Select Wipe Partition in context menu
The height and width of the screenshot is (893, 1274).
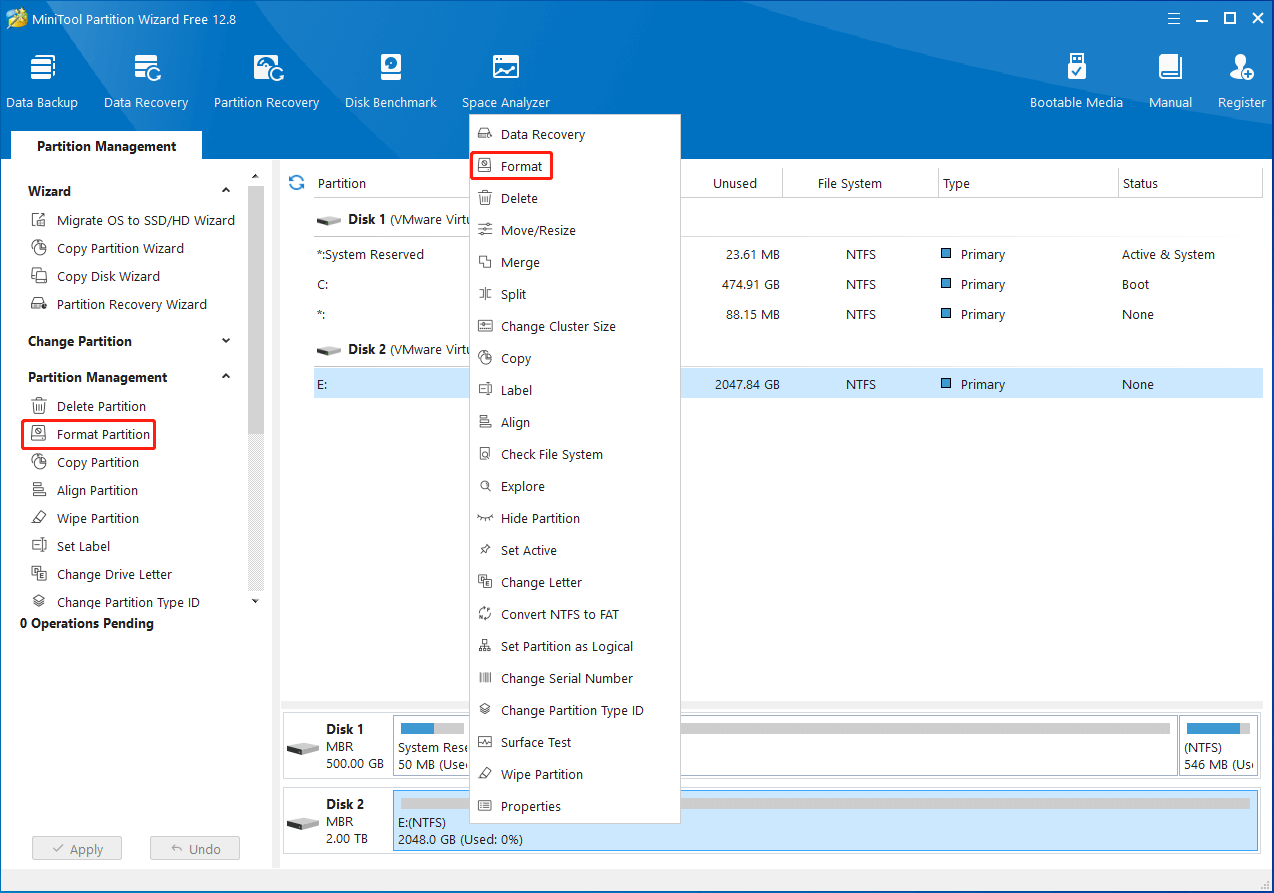(x=575, y=774)
